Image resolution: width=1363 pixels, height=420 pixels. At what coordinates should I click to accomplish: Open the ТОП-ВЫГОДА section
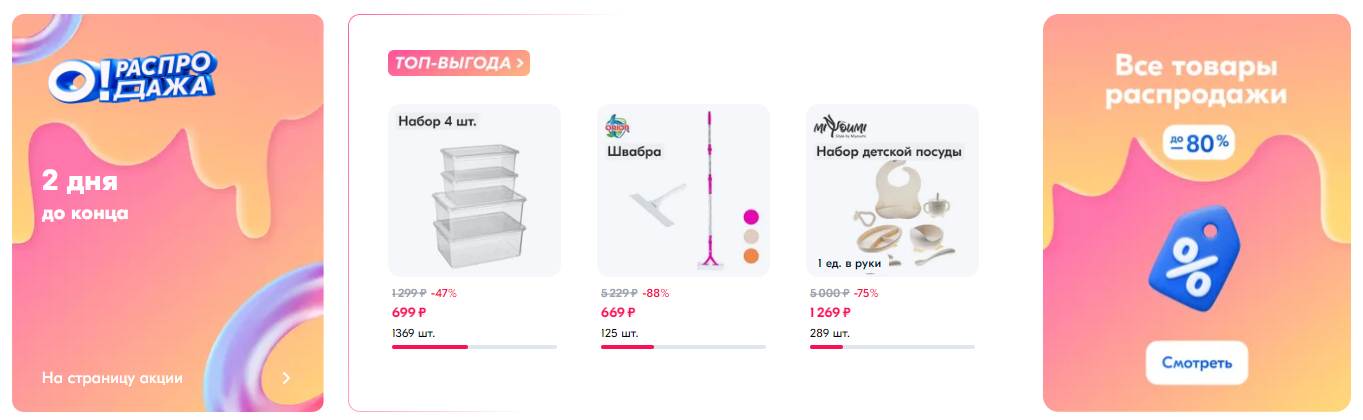pyautogui.click(x=458, y=63)
